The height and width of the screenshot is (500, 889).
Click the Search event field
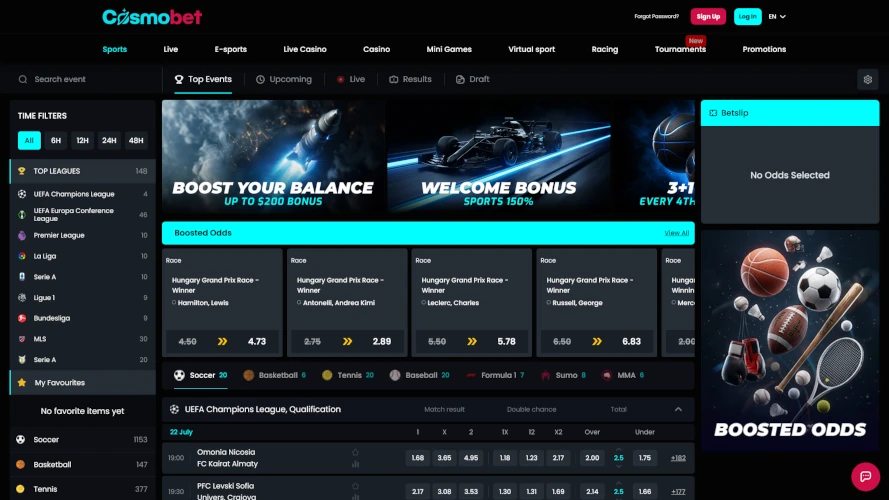coord(85,79)
